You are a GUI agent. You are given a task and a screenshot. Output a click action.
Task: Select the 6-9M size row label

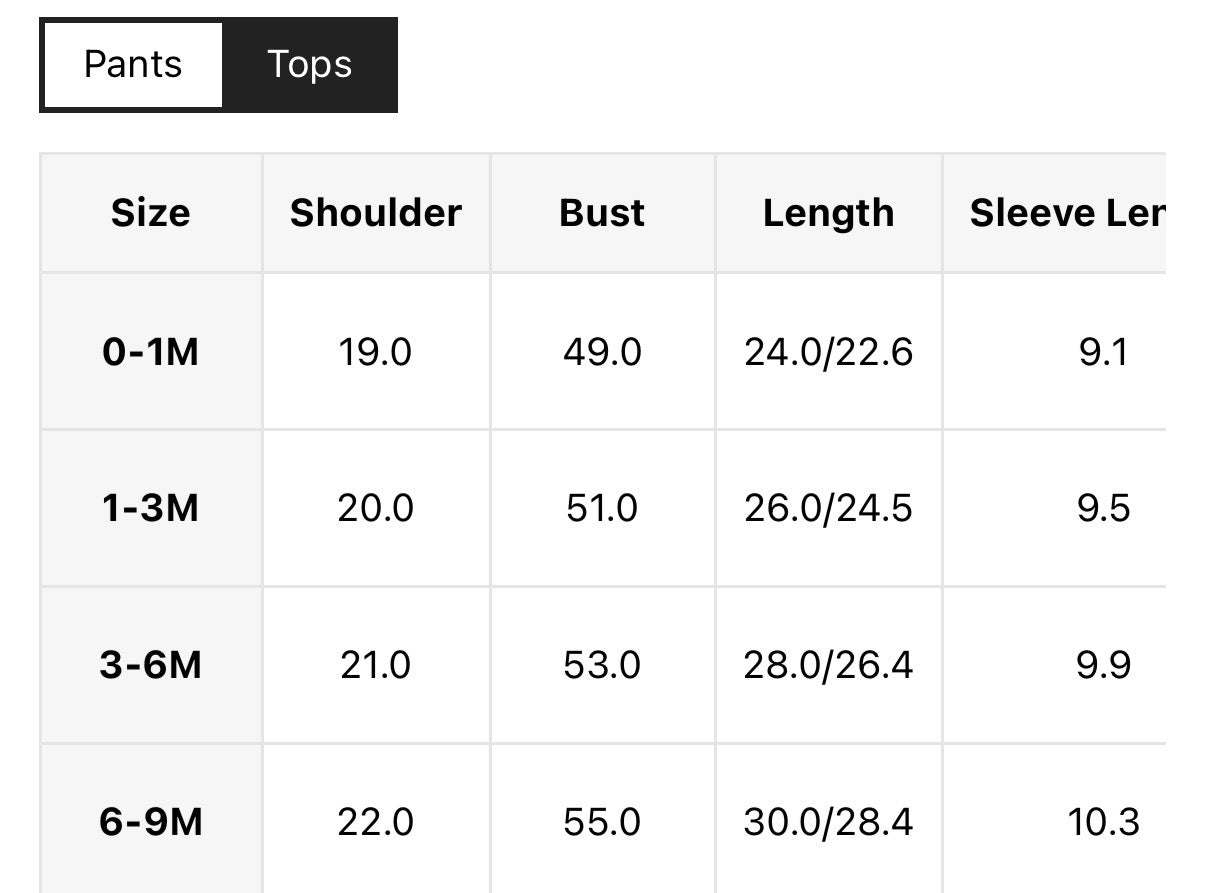point(151,822)
